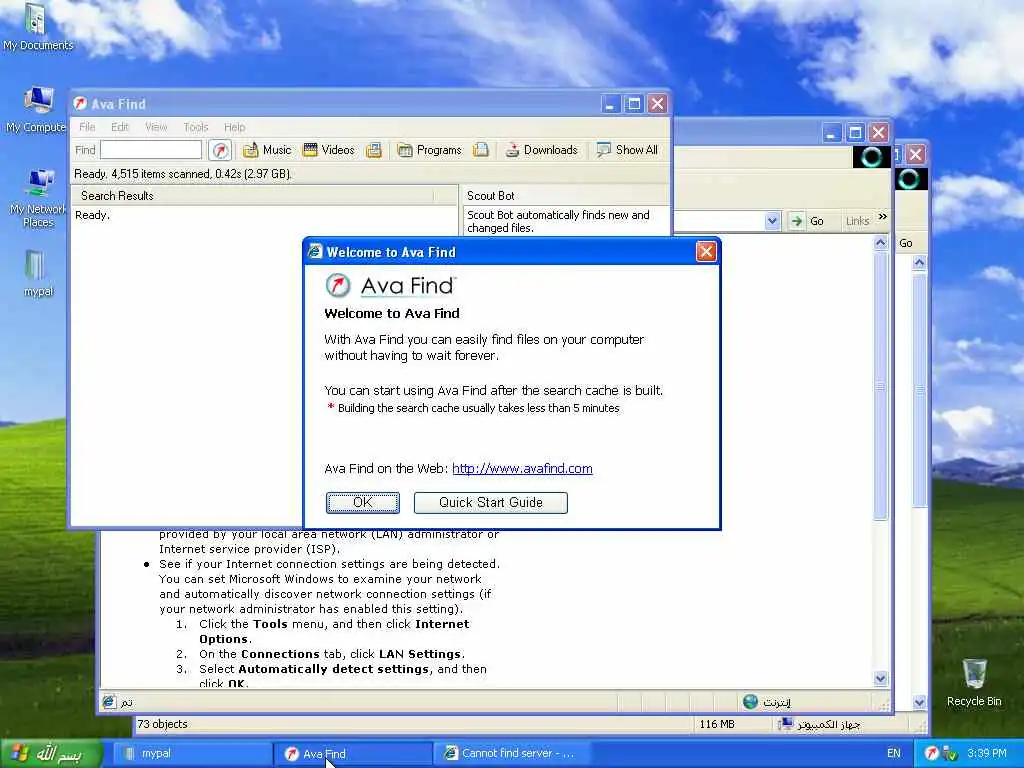
Task: Click the Scout Bot panel header
Action: coord(566,195)
